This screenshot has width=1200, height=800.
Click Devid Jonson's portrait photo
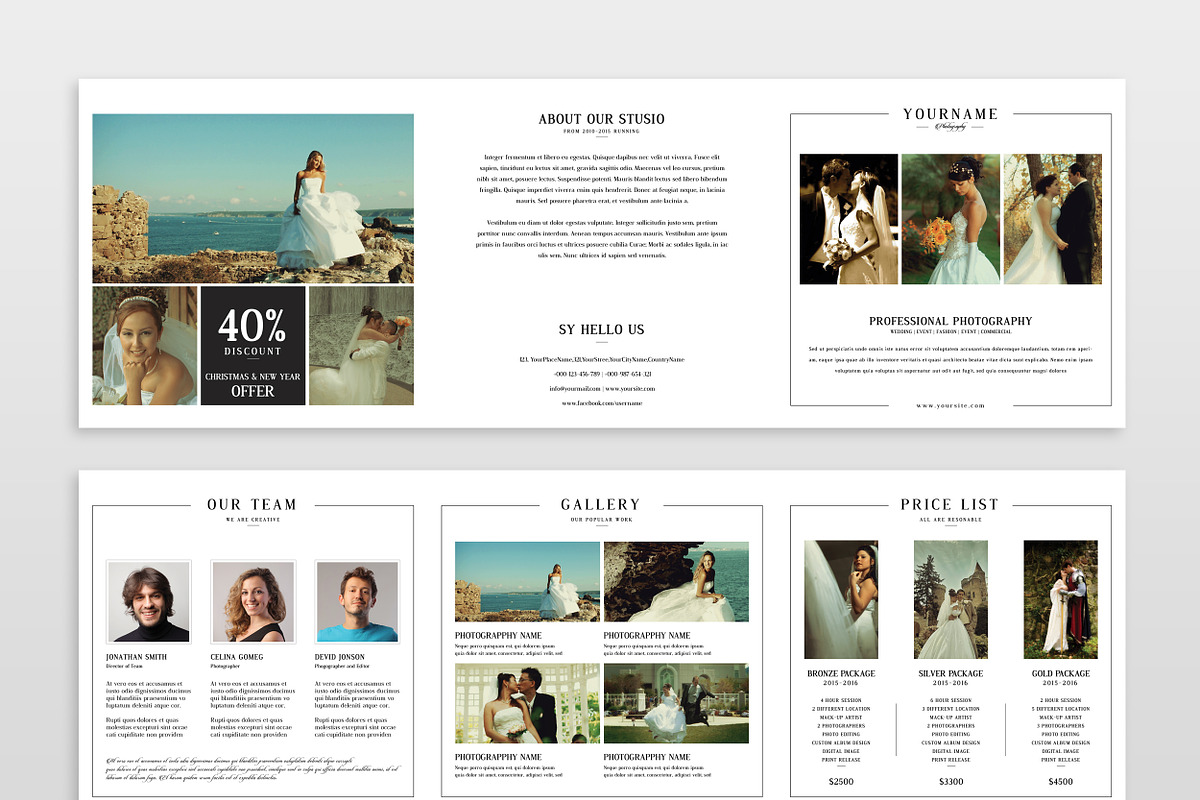pyautogui.click(x=357, y=601)
